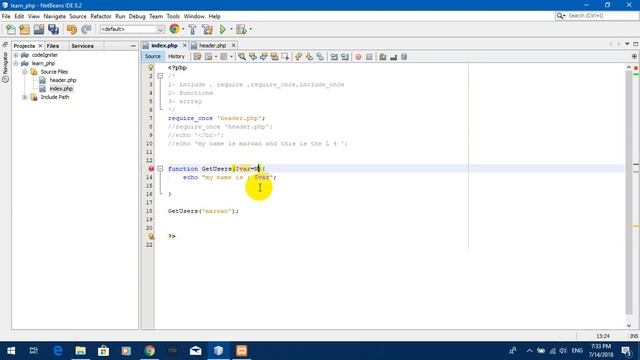The image size is (640, 360).
Task: Open the Run Project dropdown arrow
Action: [231, 29]
